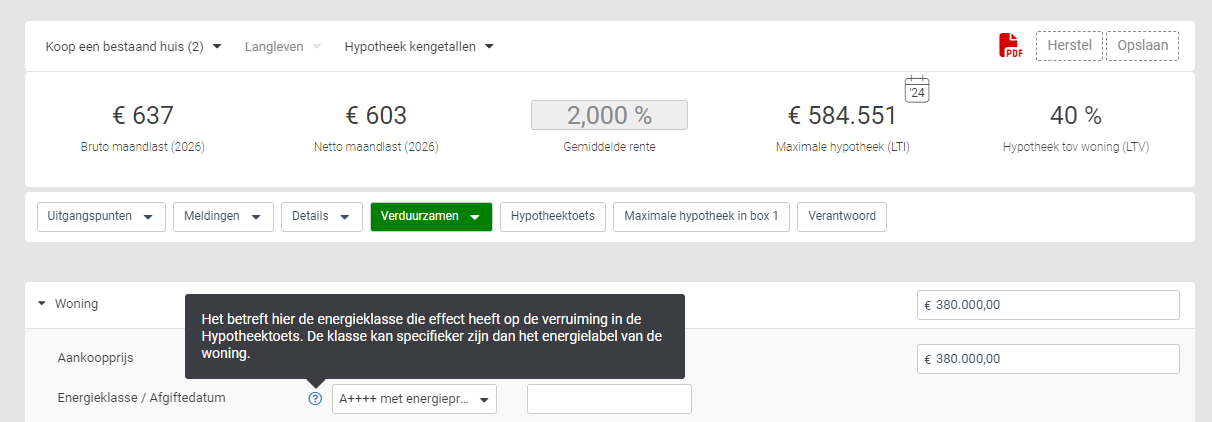Click the empty Afgiftedatum date field
This screenshot has height=422, width=1212.
(x=609, y=399)
